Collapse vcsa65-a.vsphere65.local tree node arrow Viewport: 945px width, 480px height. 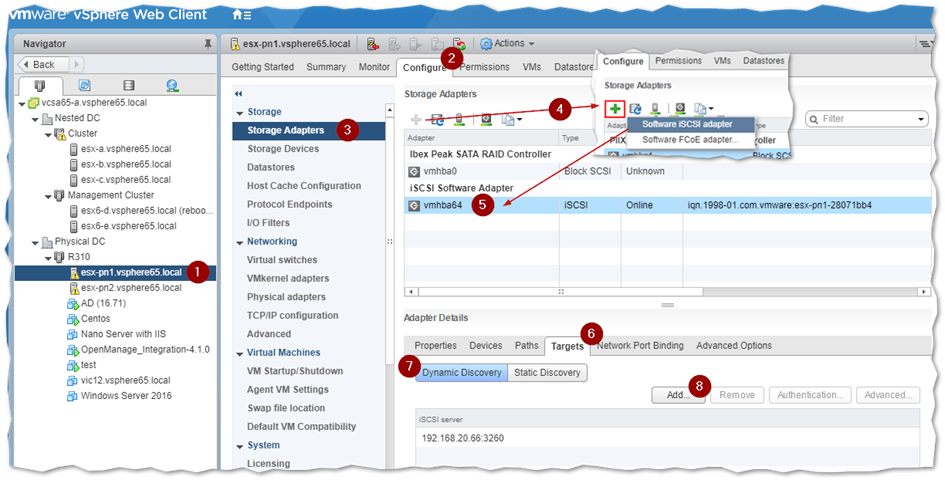[x=22, y=104]
